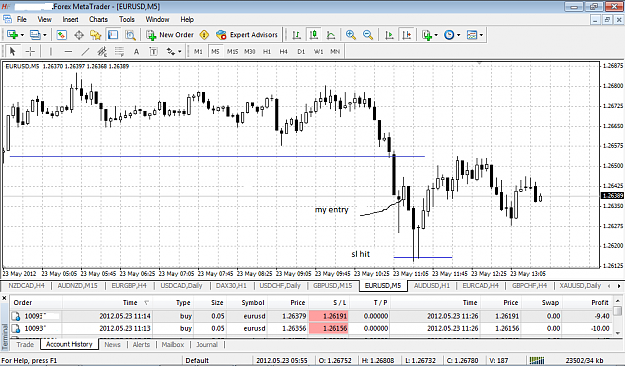Open the File menu
Viewport: 625px width, 366px height.
pos(22,19)
